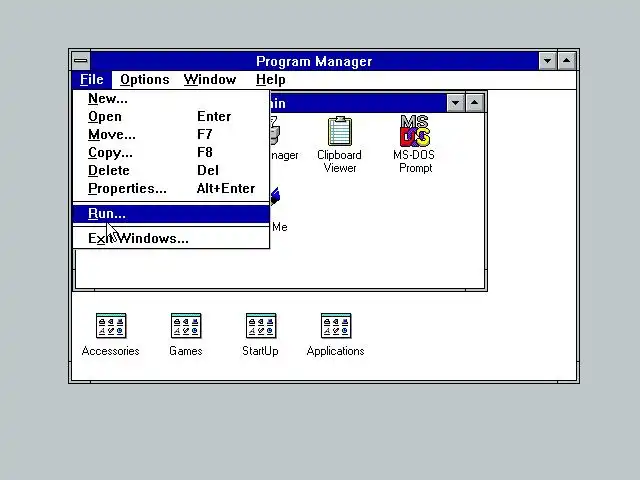Screen dimensions: 640x480
Task: Minimize the Program Manager window
Action: (x=548, y=61)
